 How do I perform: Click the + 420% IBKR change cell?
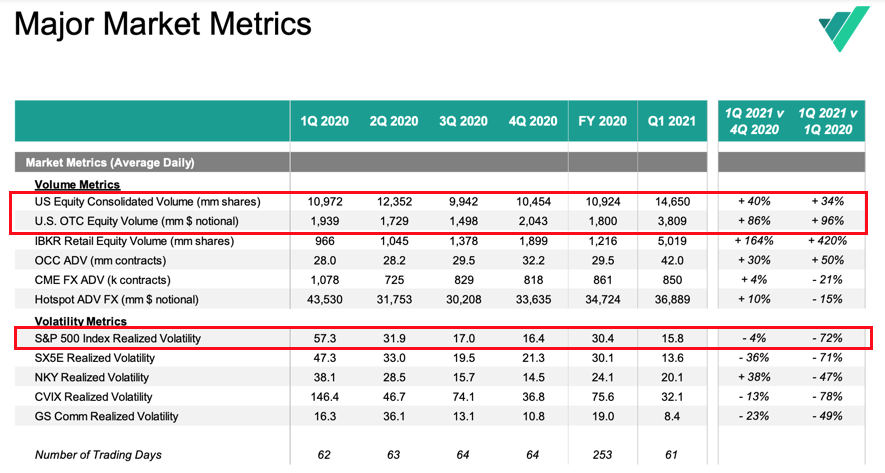[x=827, y=241]
